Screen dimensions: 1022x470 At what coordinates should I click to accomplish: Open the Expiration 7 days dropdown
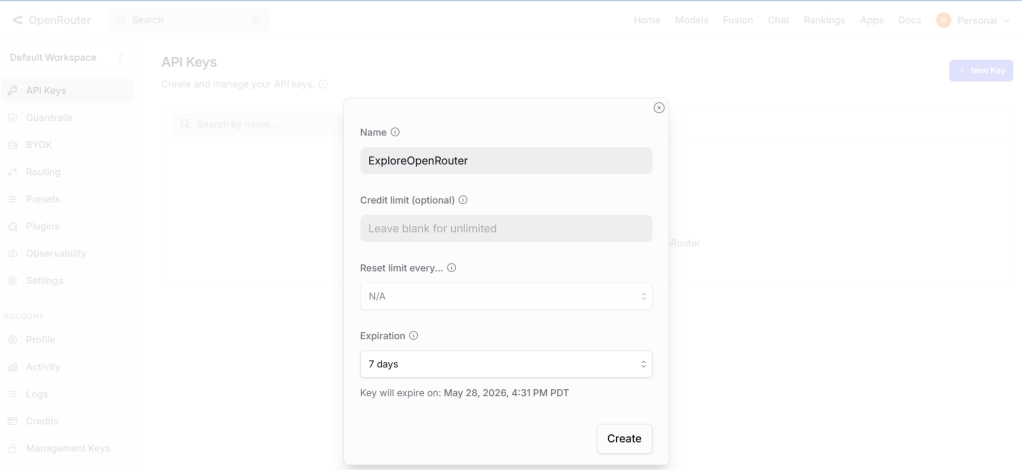tap(506, 364)
